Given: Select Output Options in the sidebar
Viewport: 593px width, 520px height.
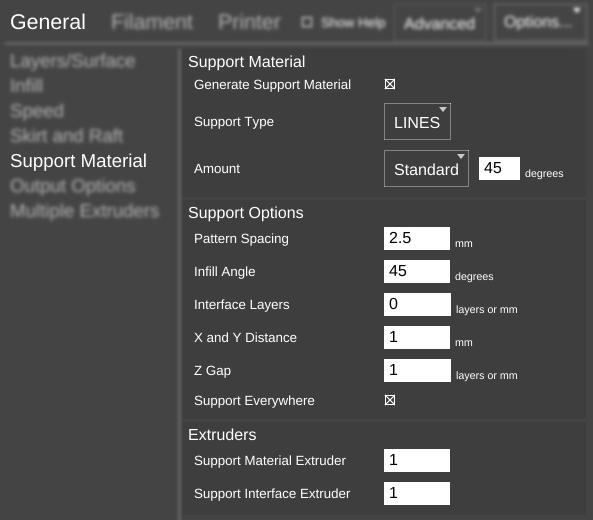Looking at the screenshot, I should coord(73,186).
